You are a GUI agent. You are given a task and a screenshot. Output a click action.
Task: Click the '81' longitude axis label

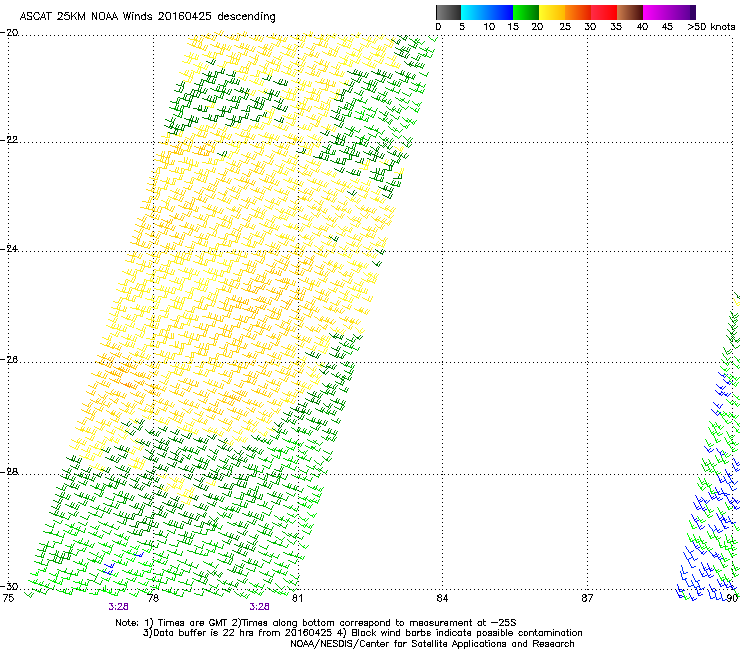pyautogui.click(x=297, y=599)
